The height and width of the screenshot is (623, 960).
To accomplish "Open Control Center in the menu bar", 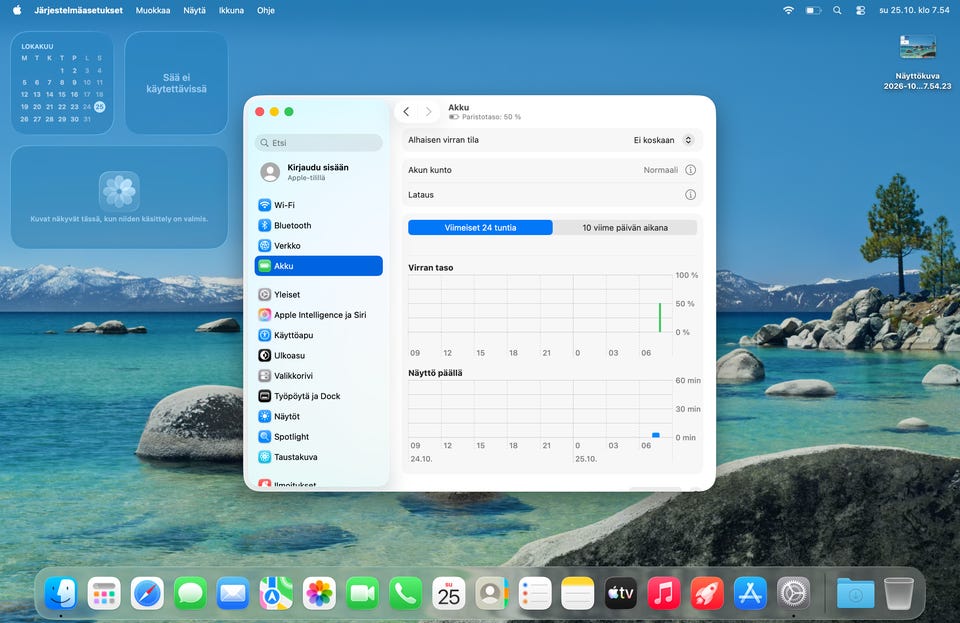I will click(860, 10).
